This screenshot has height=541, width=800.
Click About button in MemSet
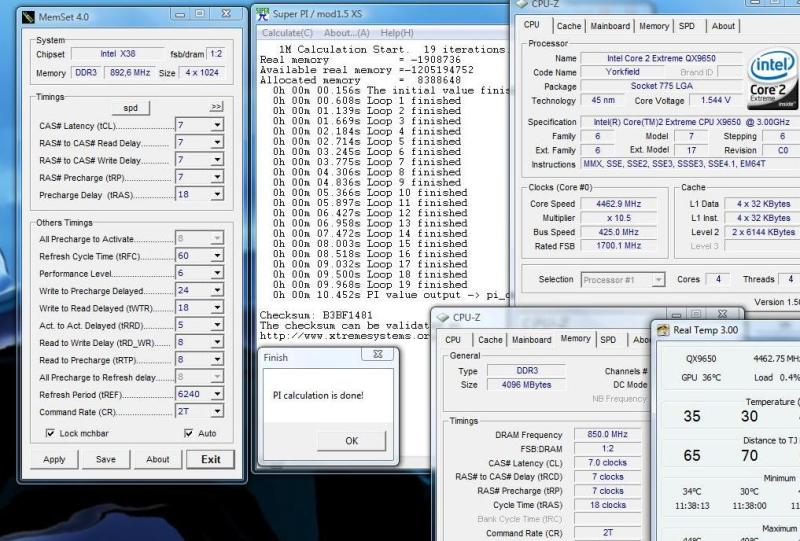click(x=158, y=459)
